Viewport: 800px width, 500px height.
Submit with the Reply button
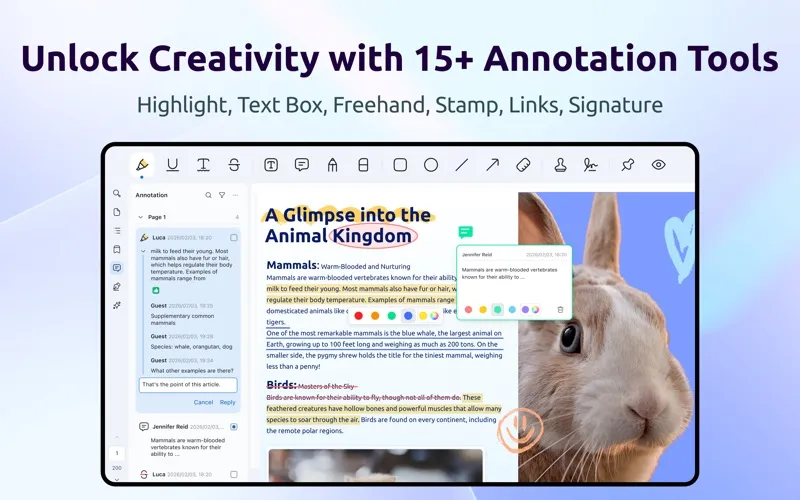tap(228, 403)
